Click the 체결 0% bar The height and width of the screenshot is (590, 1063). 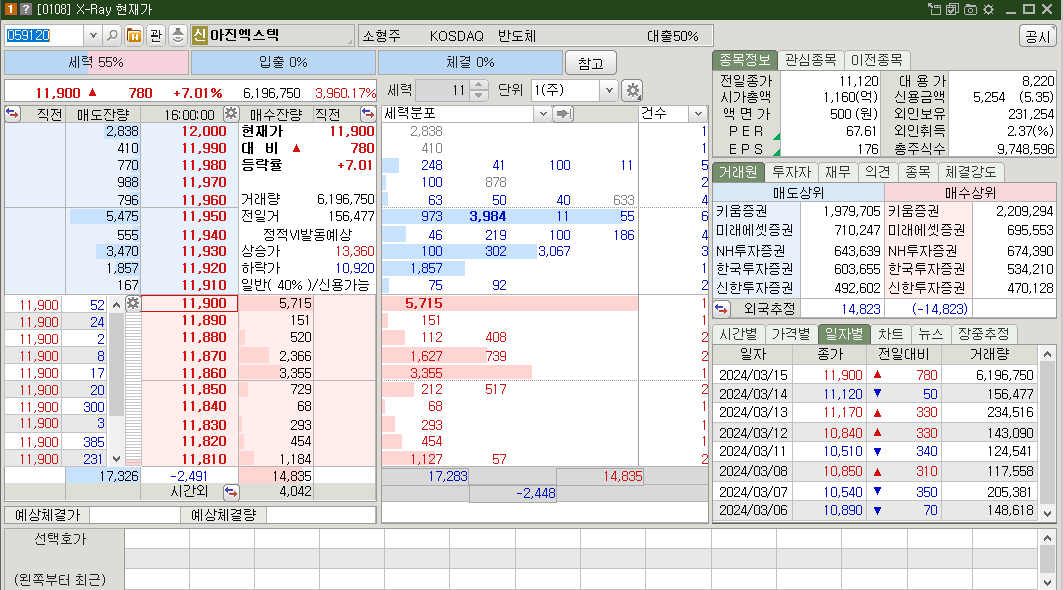coord(470,62)
